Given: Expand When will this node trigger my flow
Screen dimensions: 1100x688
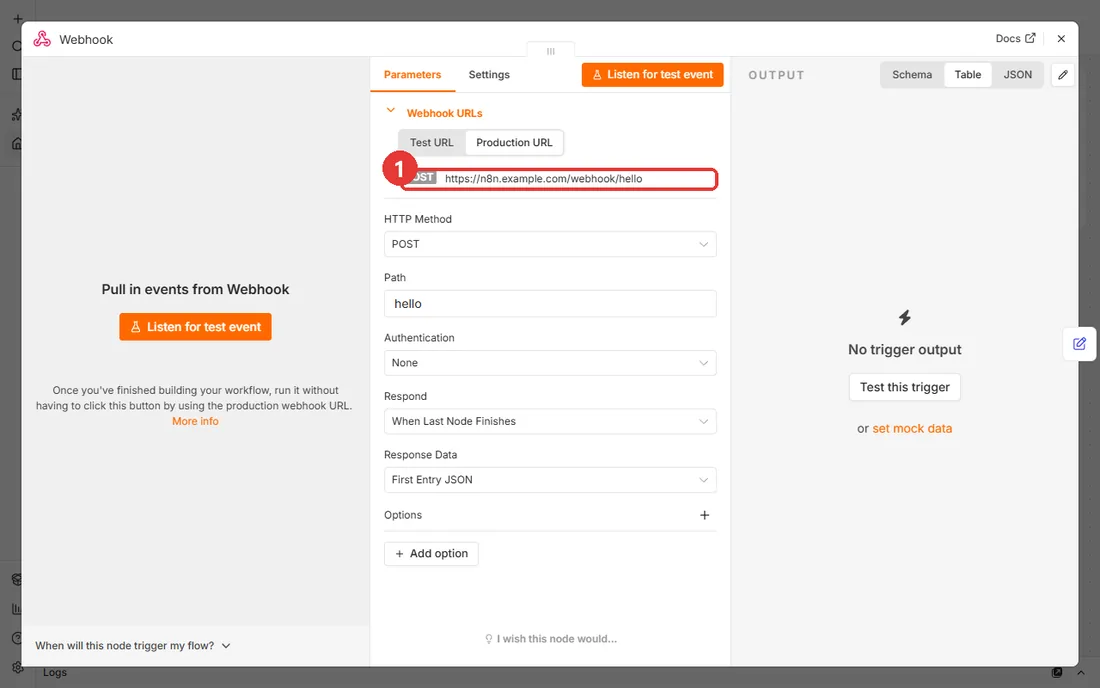Looking at the screenshot, I should click(x=133, y=645).
